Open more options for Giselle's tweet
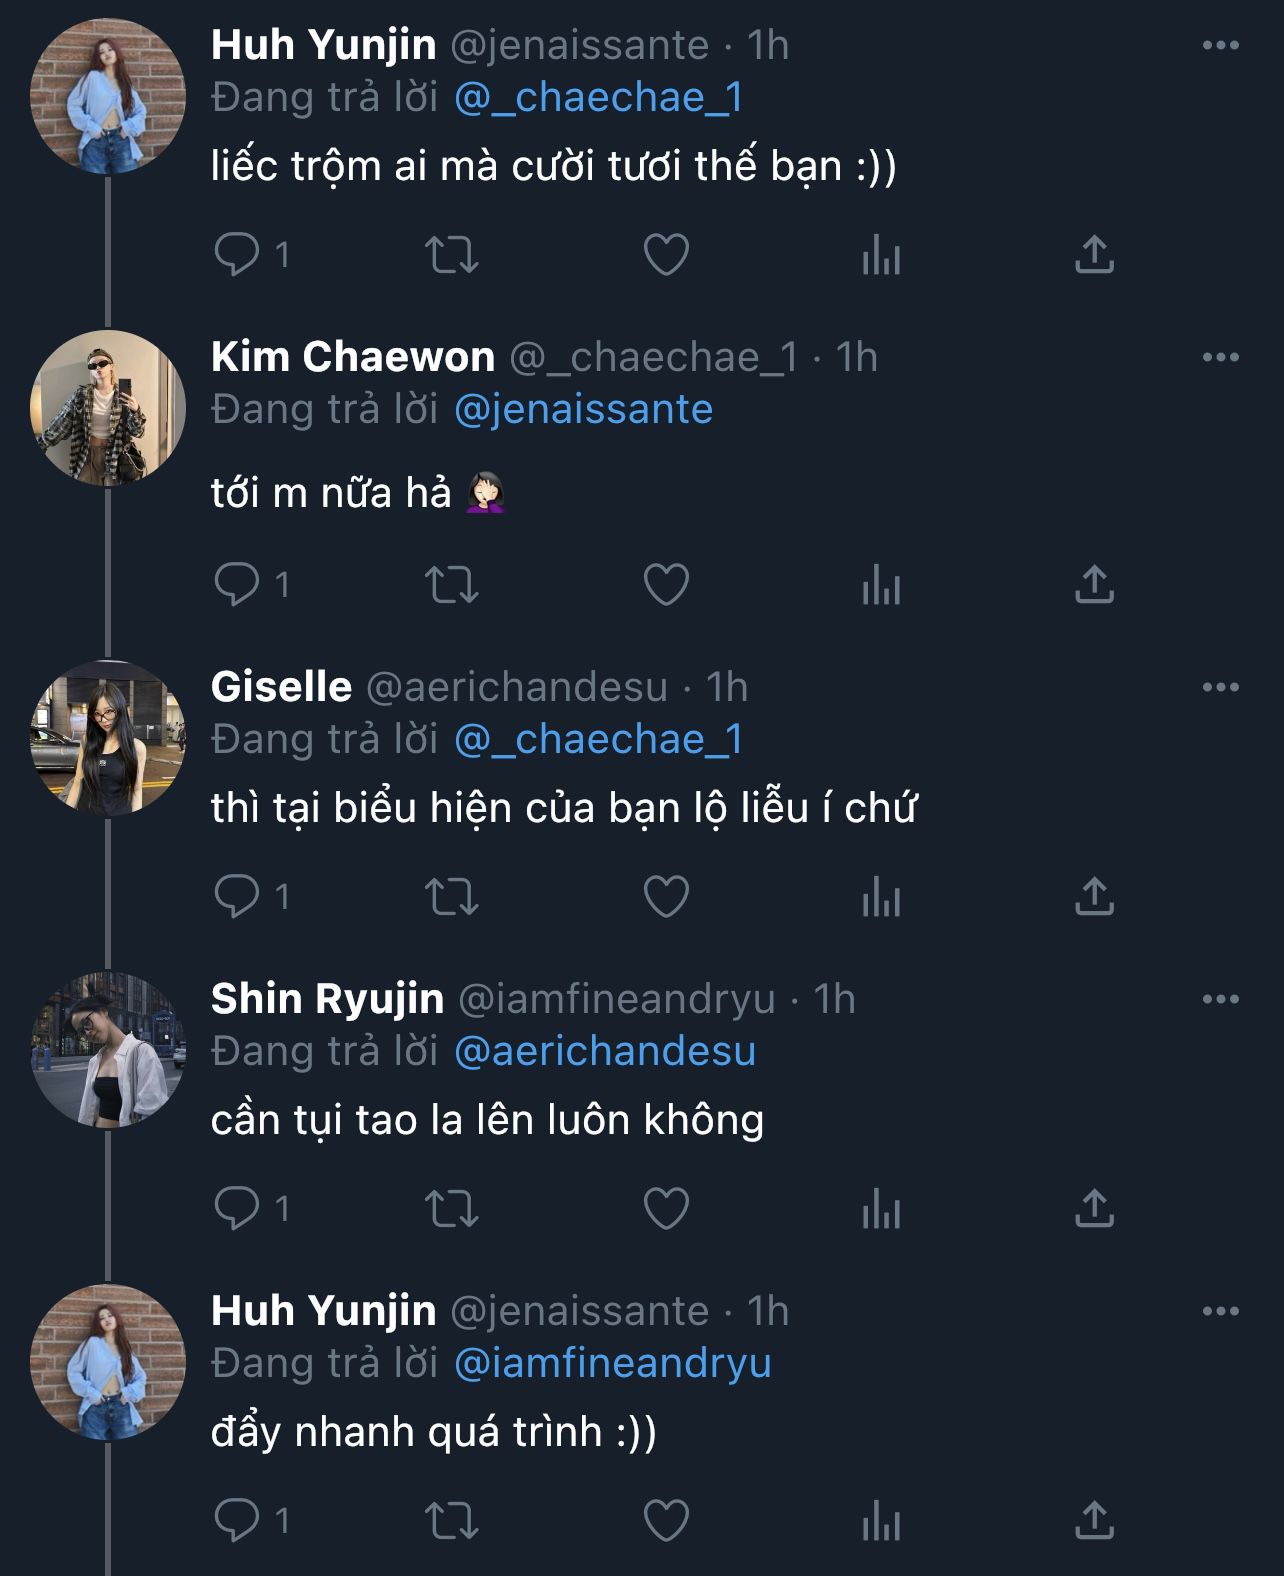Screen dimensions: 1284x1576 point(1220,687)
